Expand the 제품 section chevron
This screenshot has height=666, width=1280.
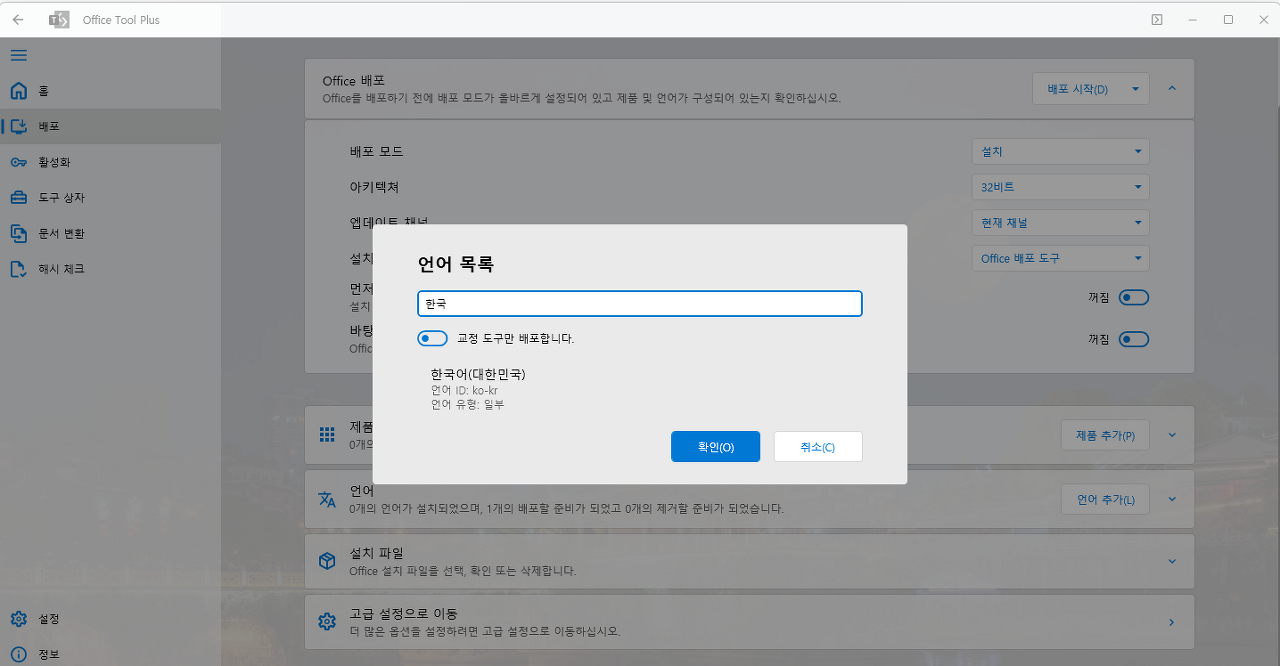pos(1172,435)
